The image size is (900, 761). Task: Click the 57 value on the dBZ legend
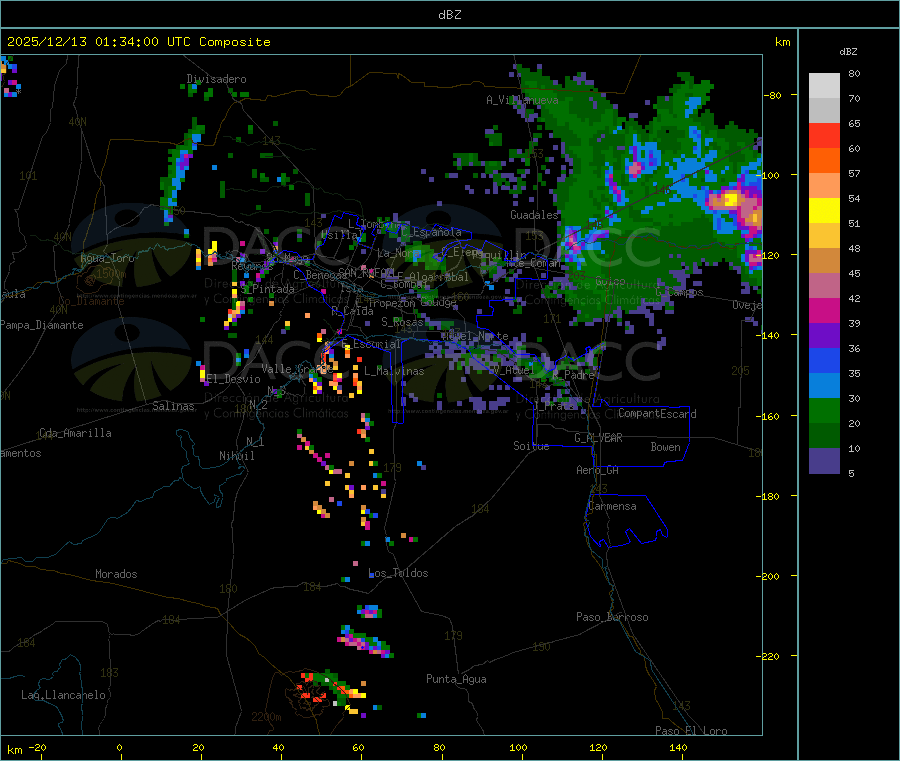click(x=854, y=173)
